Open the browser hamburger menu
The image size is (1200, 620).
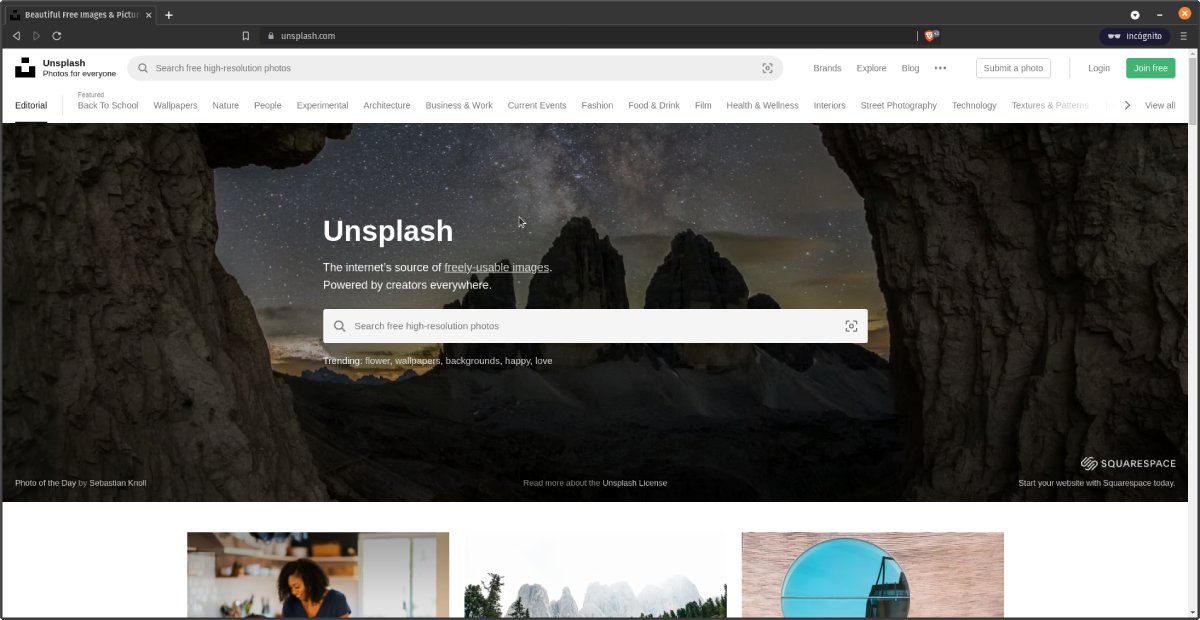[x=1183, y=36]
